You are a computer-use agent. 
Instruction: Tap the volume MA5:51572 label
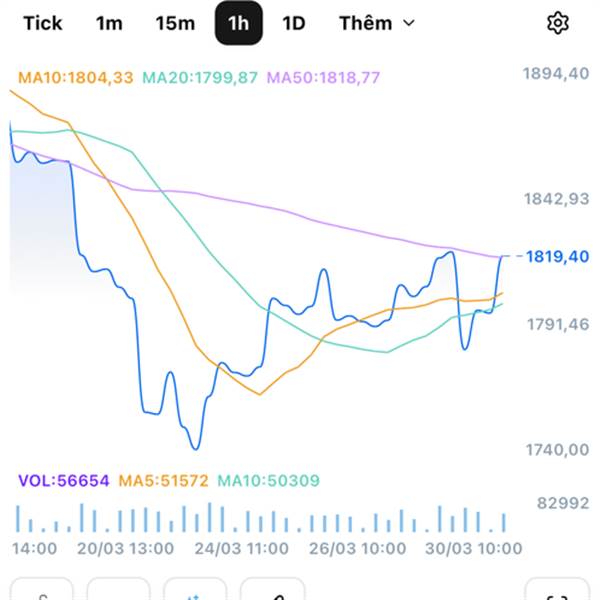(163, 481)
